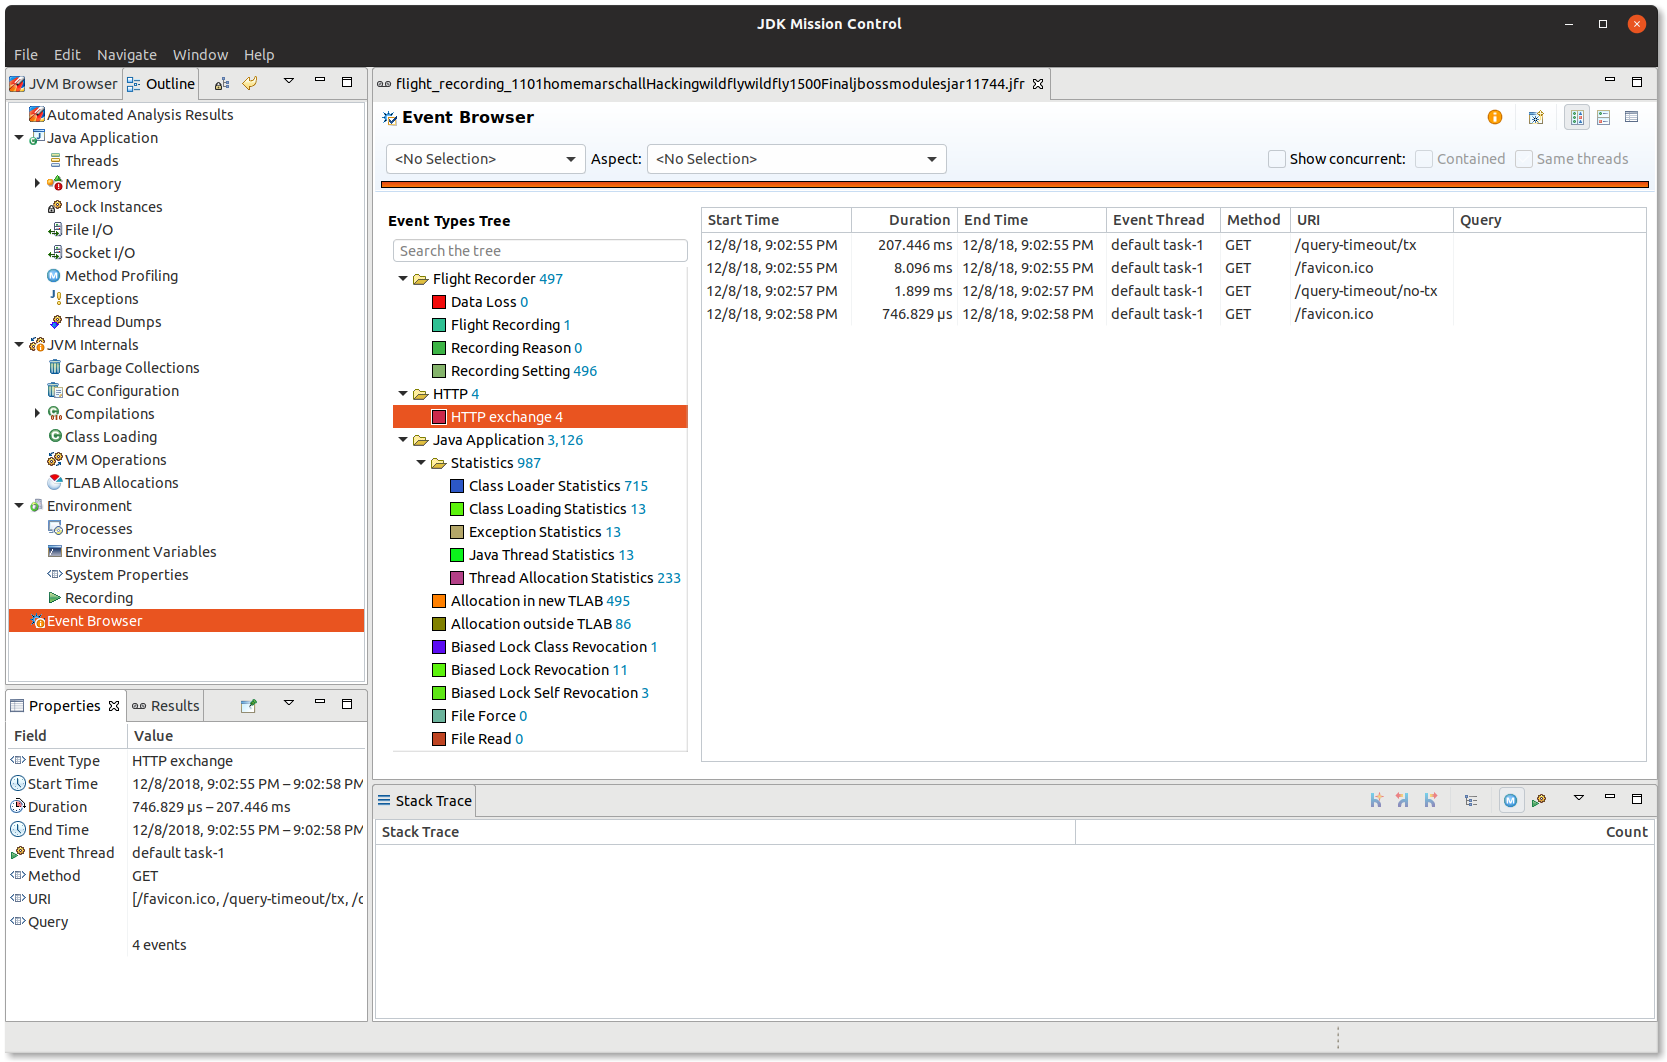
Task: Toggle stack trace tree view icon
Action: pyautogui.click(x=1471, y=800)
